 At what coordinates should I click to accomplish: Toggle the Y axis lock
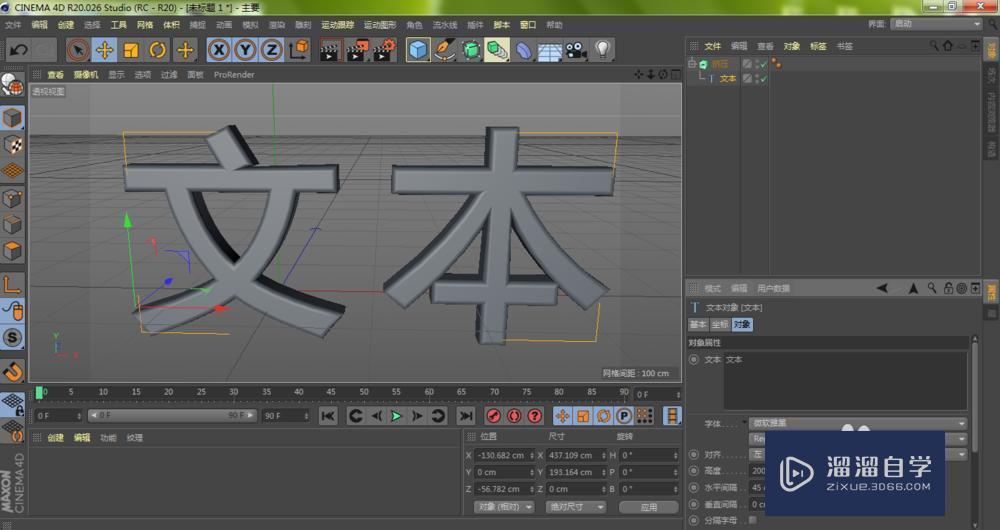click(x=246, y=50)
